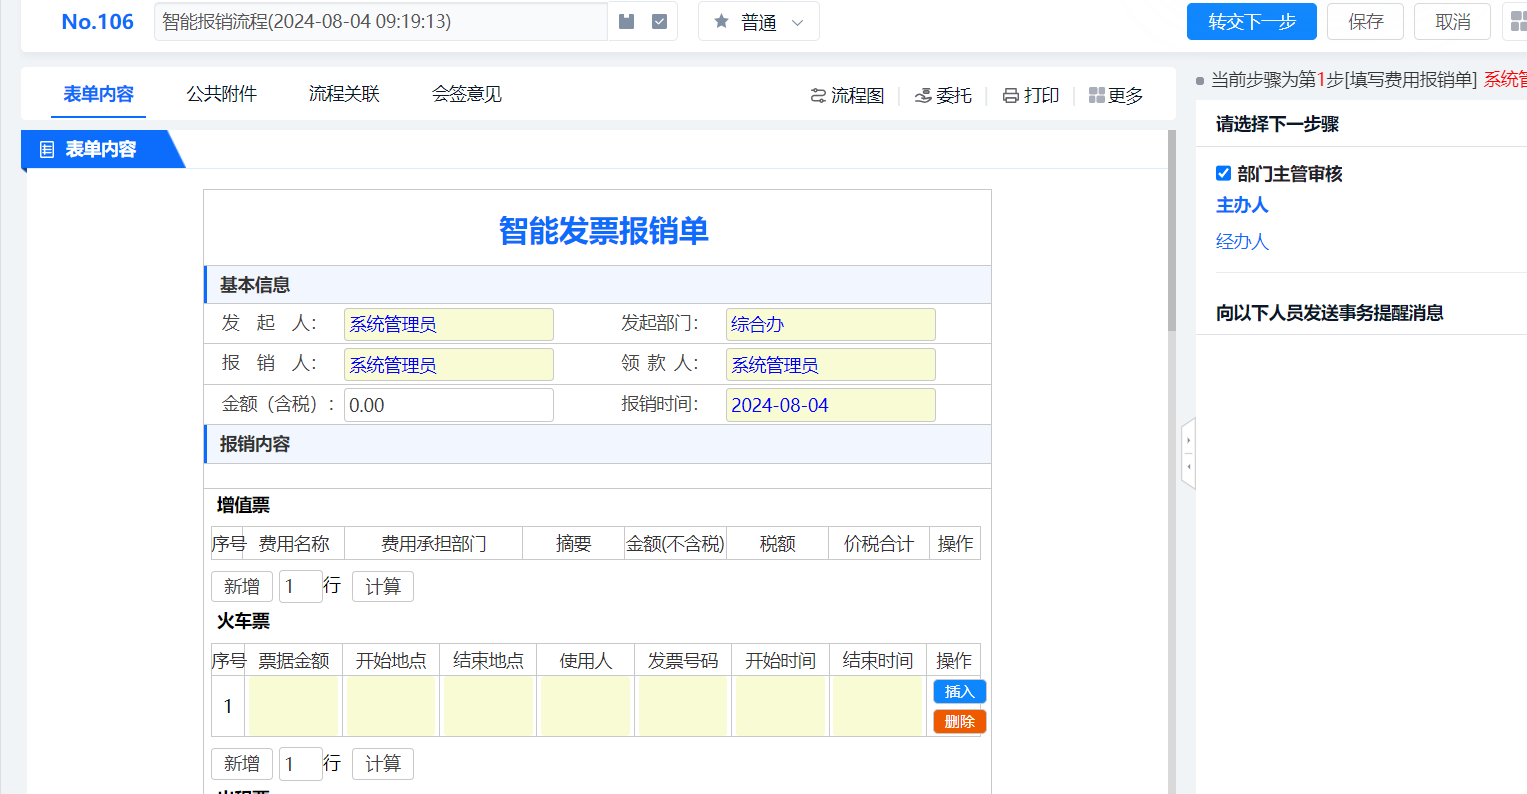Uncheck the 部门主管审核 checkbox

pos(1223,173)
